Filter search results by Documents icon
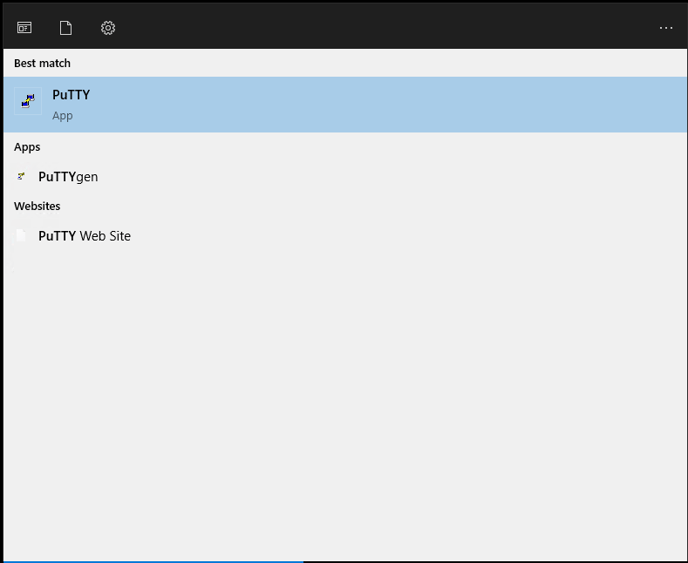 (66, 28)
